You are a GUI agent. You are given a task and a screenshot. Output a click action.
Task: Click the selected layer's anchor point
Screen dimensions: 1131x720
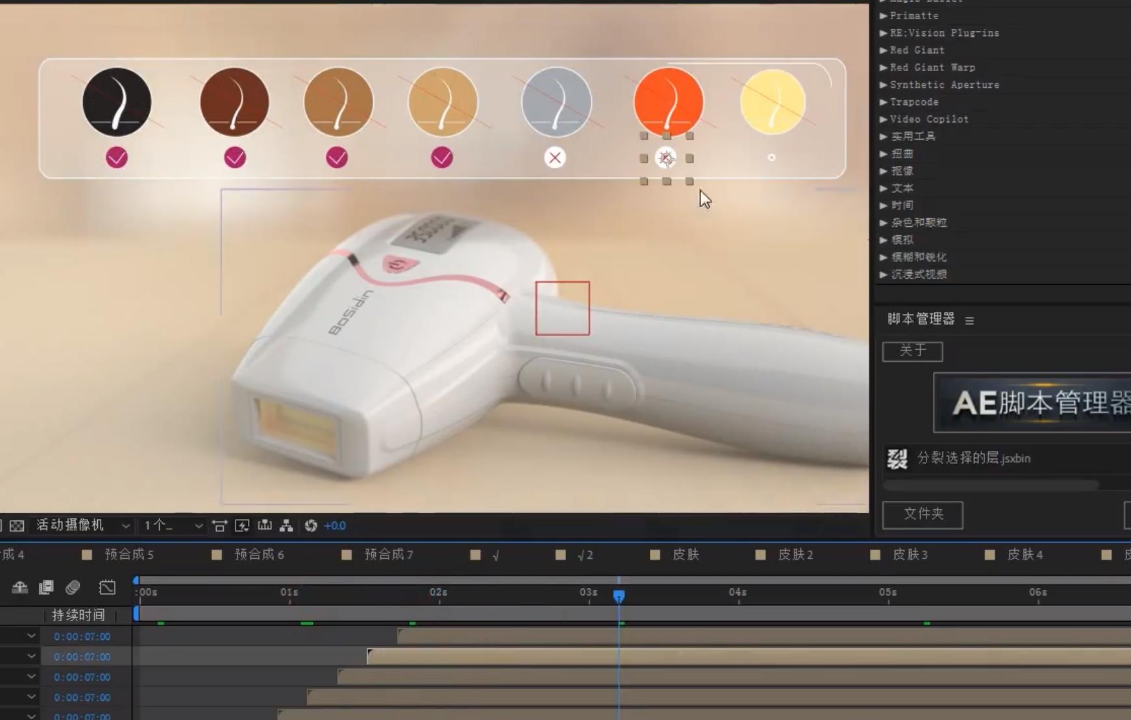click(666, 157)
